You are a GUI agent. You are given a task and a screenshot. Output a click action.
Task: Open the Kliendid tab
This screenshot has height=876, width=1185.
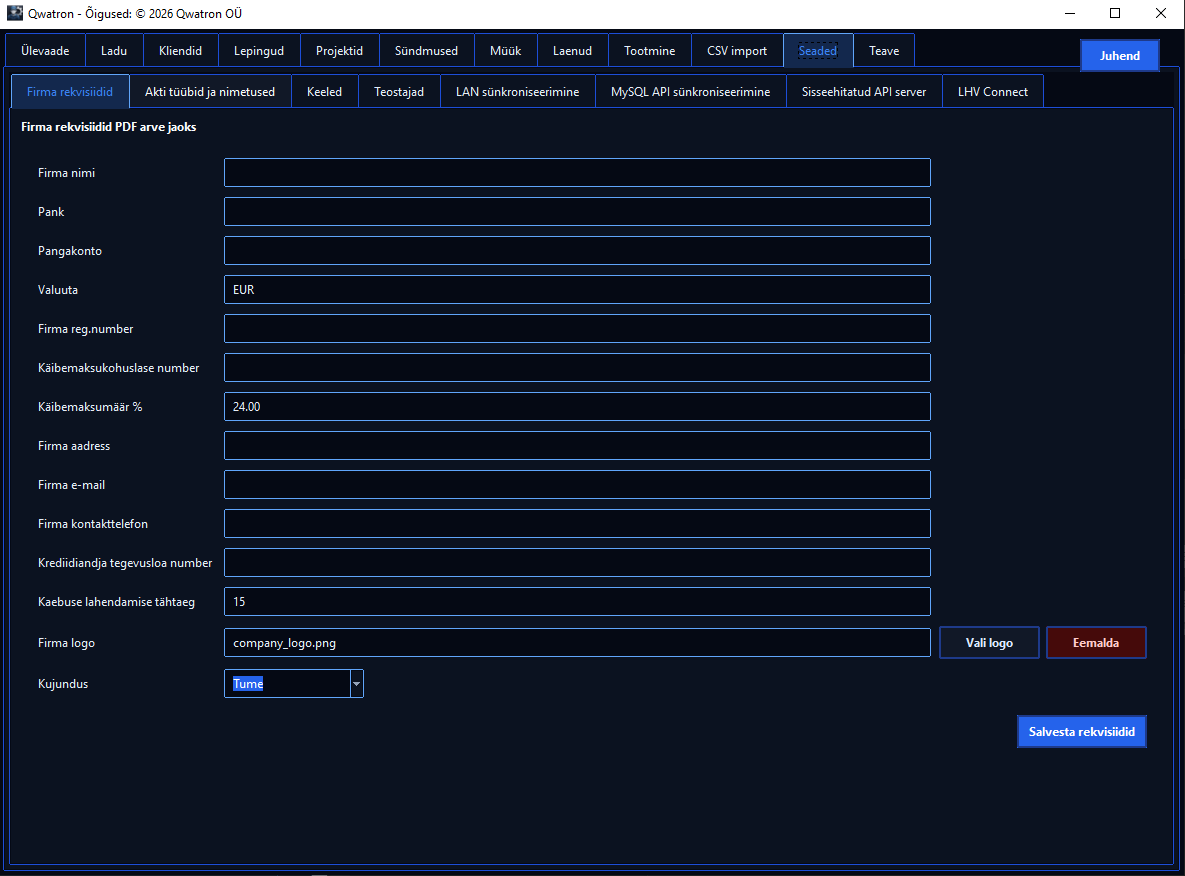(x=180, y=51)
